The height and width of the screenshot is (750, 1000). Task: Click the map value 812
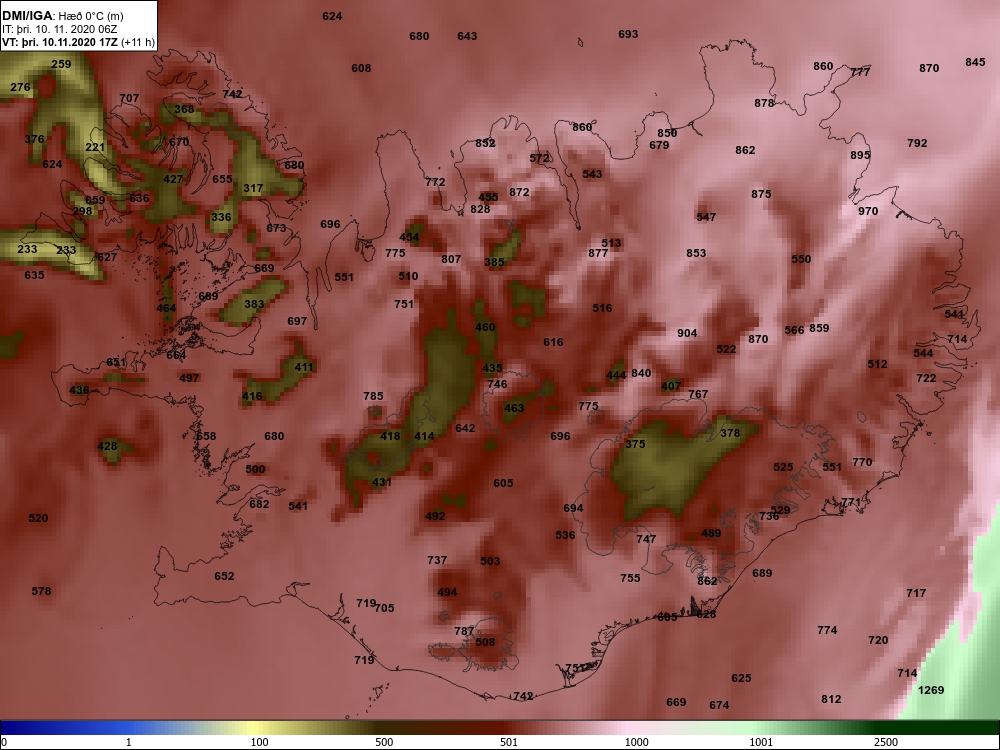click(831, 699)
